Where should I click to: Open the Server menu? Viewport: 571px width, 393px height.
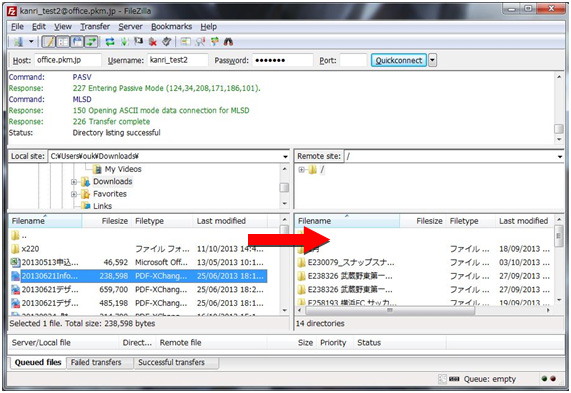(x=130, y=27)
